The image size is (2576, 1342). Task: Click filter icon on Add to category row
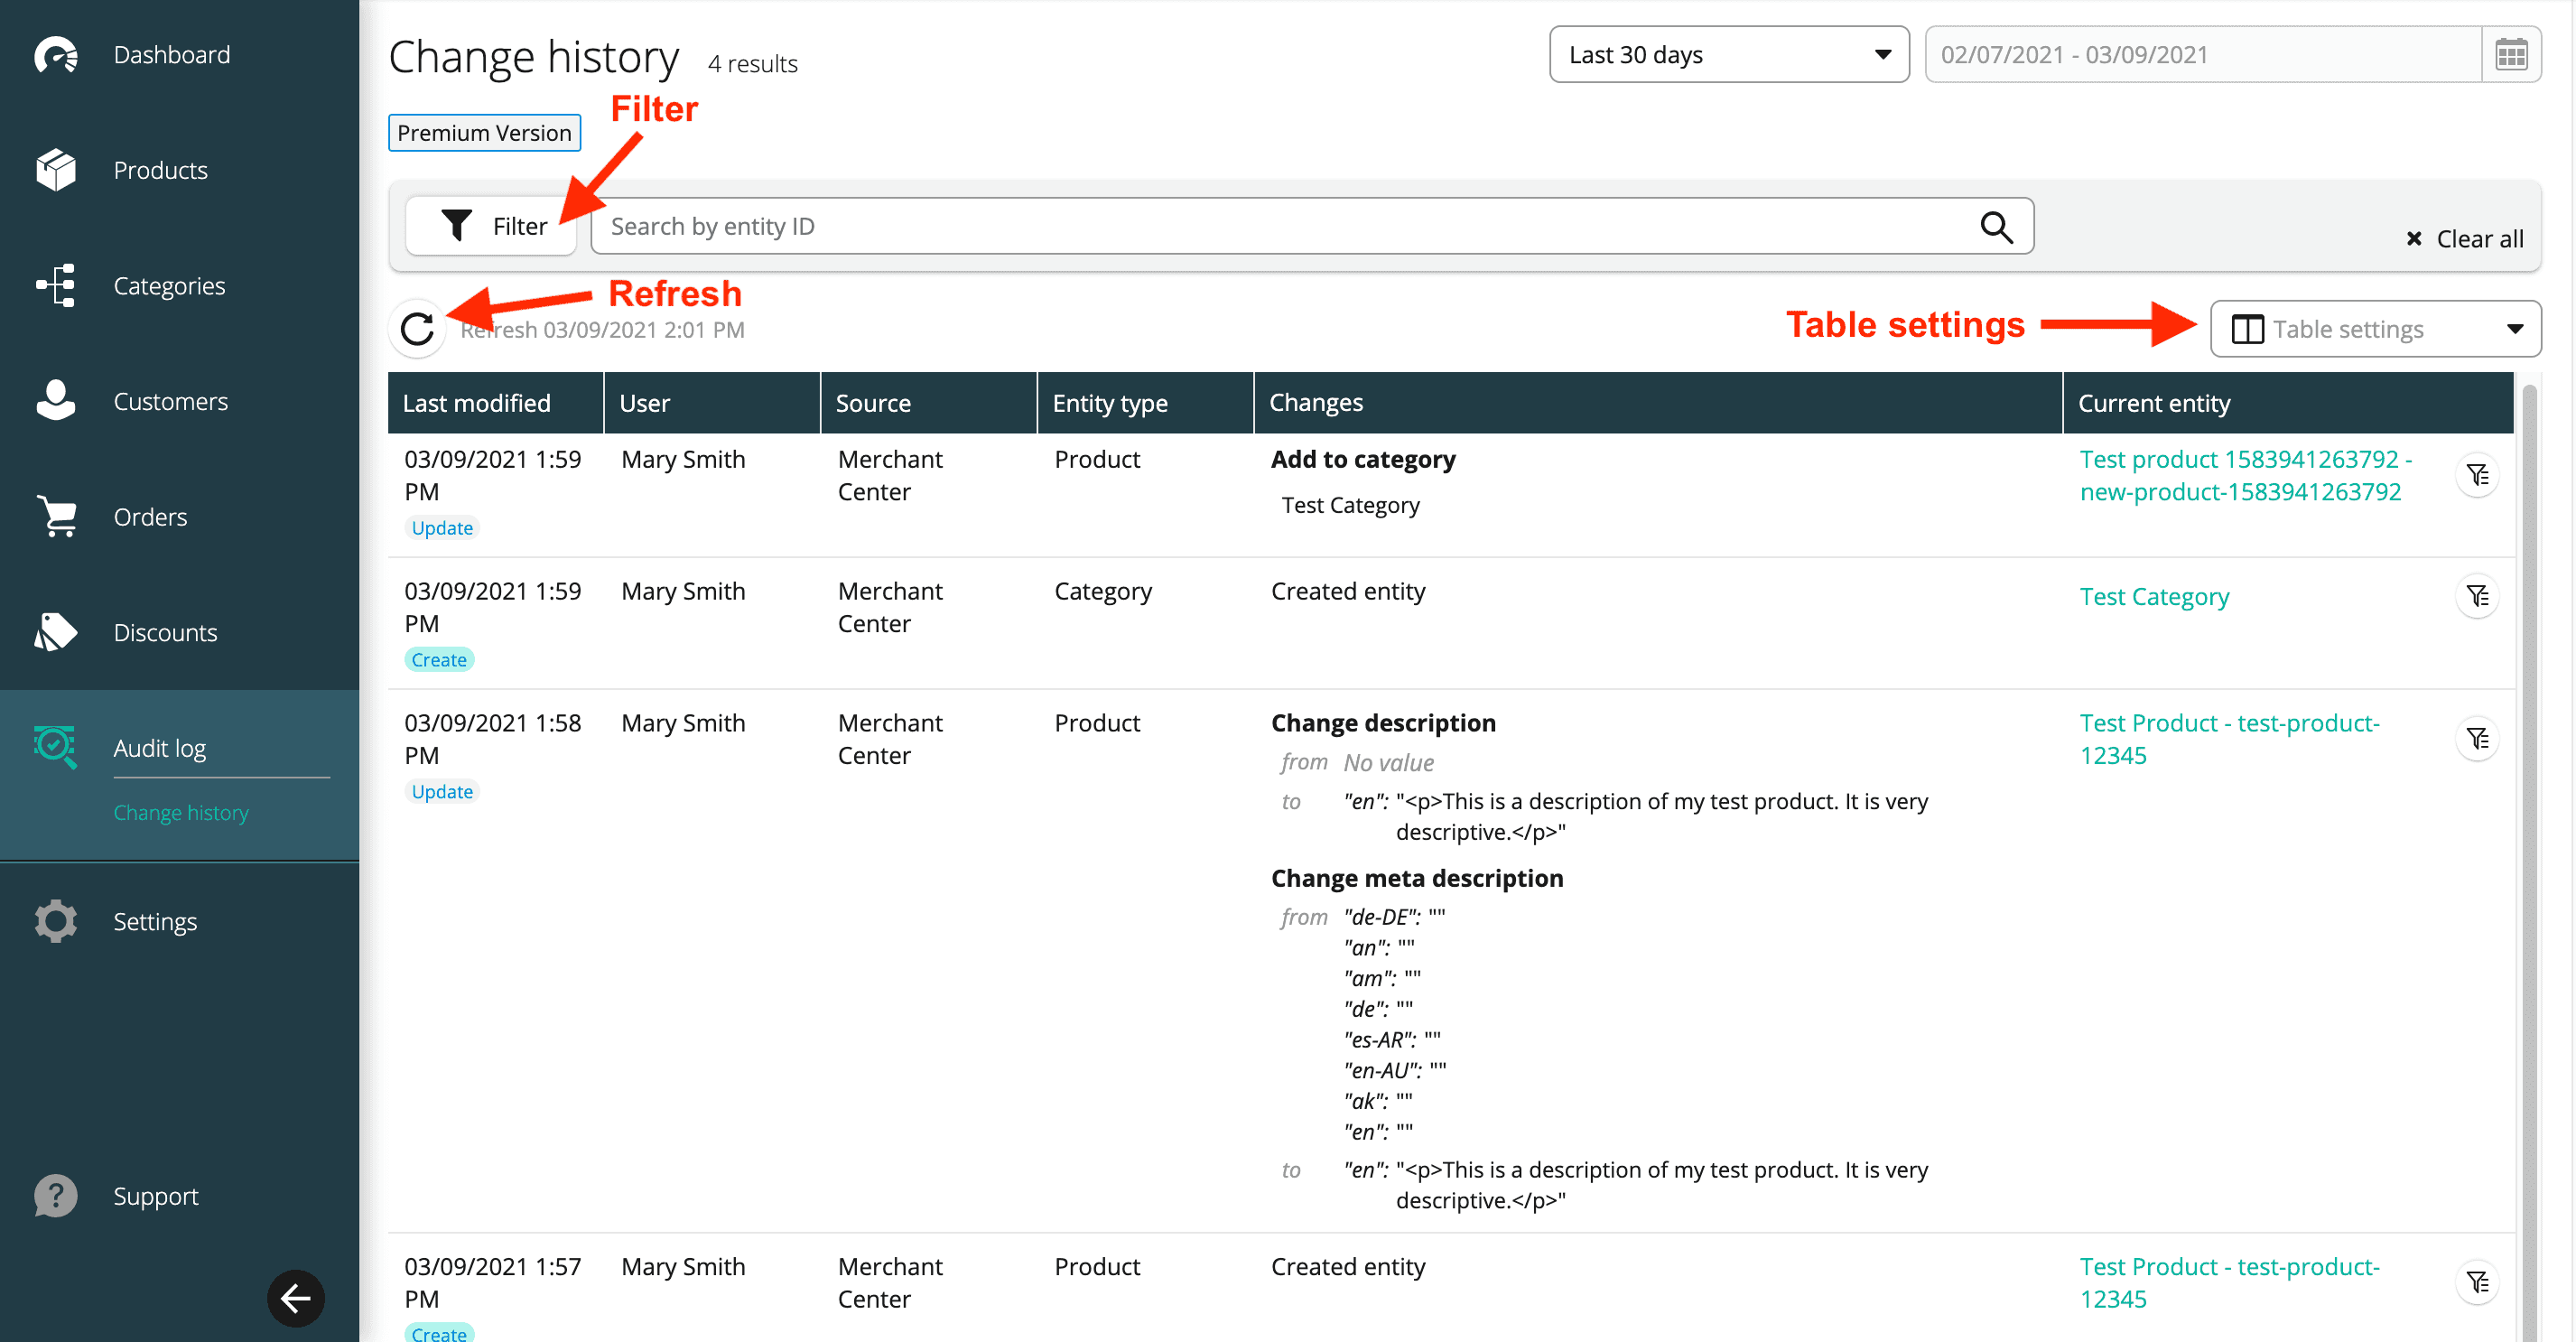(2477, 475)
